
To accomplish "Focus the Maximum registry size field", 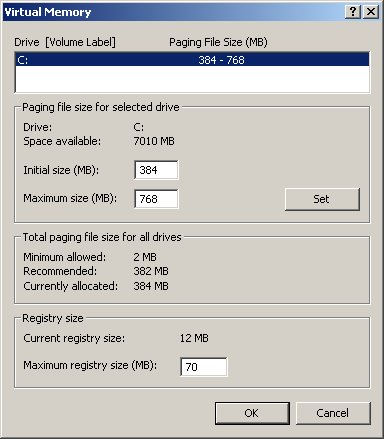I will 204,367.
